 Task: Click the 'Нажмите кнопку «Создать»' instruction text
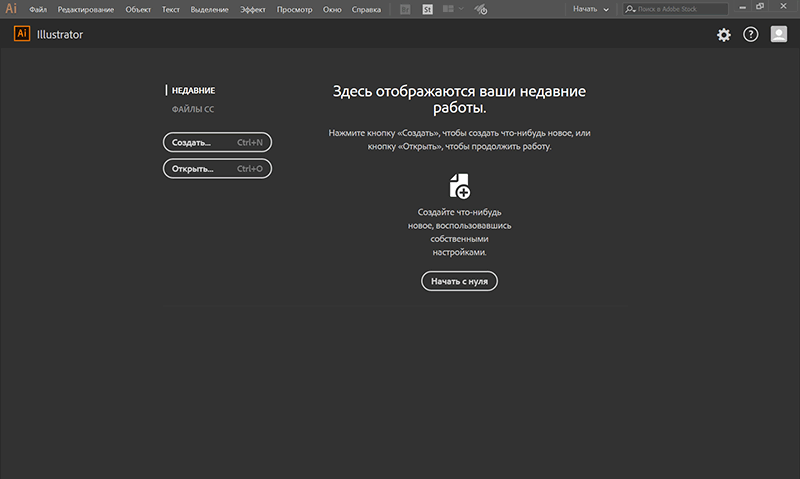coord(459,139)
